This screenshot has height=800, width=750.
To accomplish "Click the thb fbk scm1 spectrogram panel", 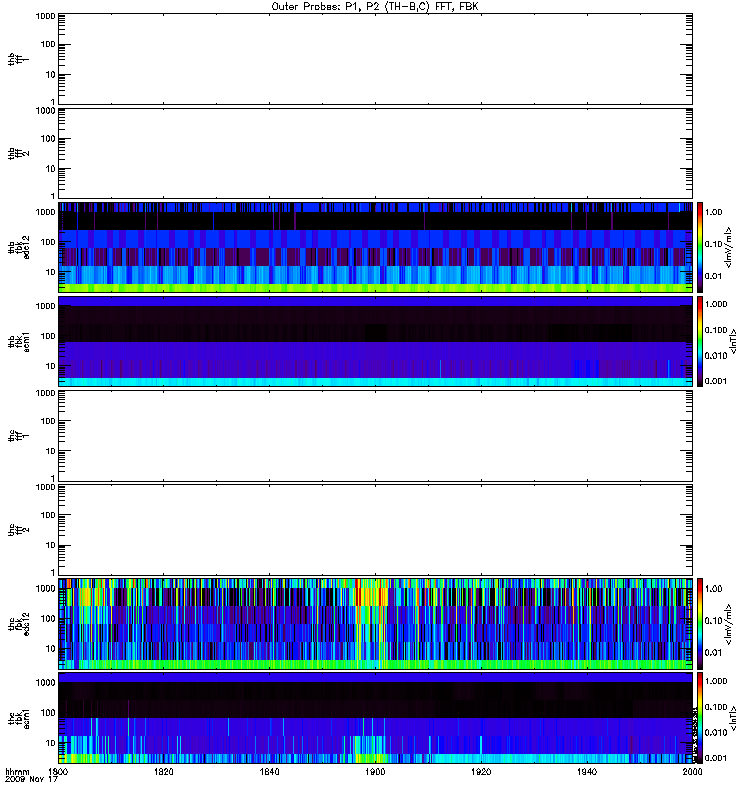I will (376, 341).
